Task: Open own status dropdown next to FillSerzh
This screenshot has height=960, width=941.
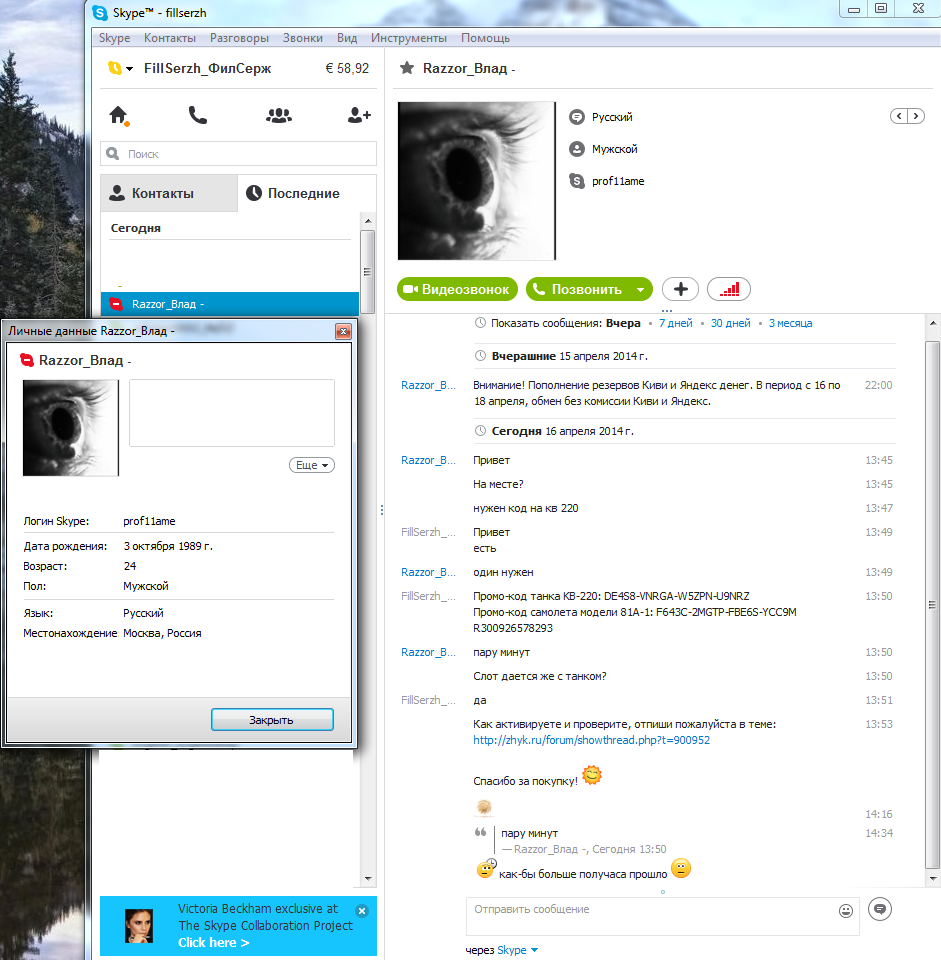Action: [x=129, y=69]
